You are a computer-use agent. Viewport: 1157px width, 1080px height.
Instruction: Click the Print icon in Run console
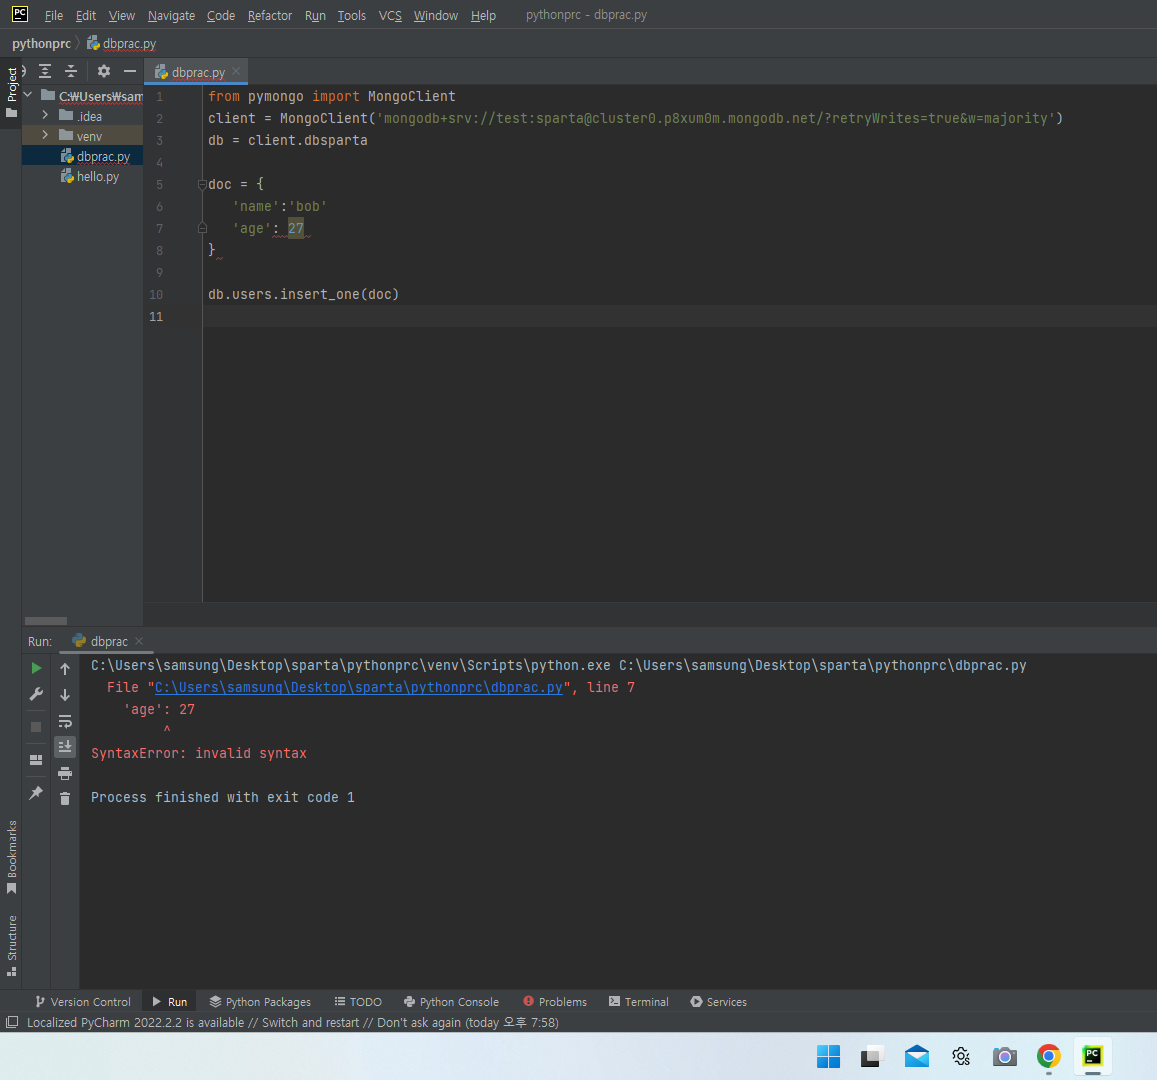[65, 773]
